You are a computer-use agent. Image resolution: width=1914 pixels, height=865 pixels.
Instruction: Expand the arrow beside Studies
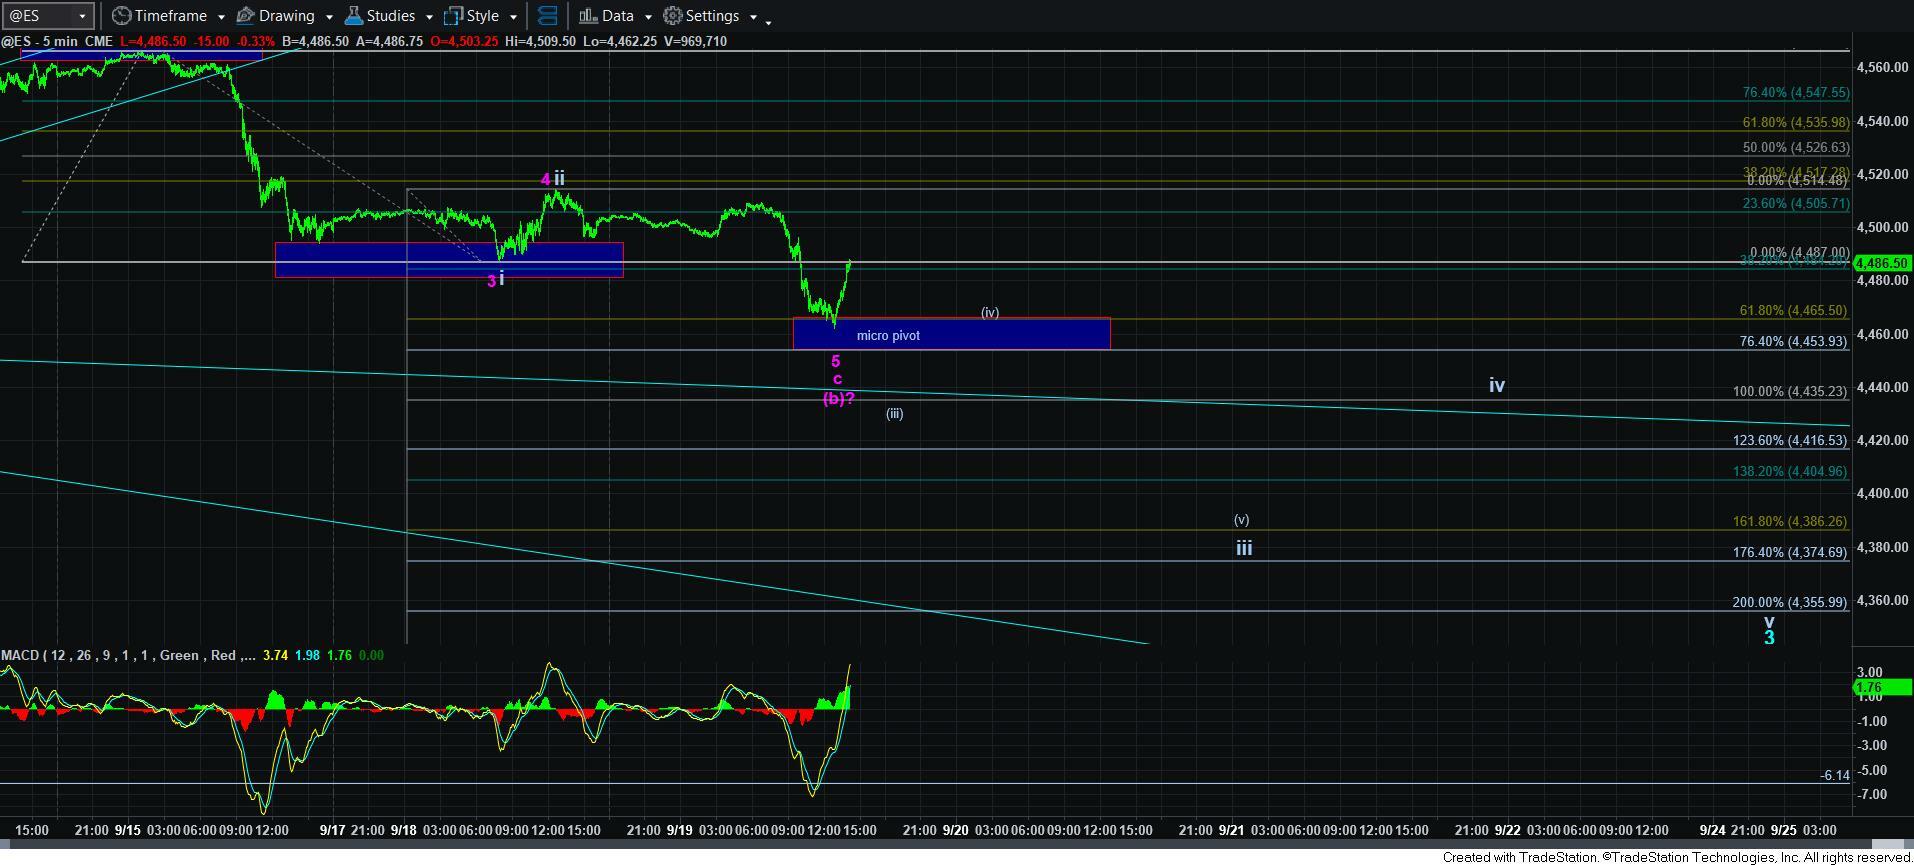click(428, 17)
